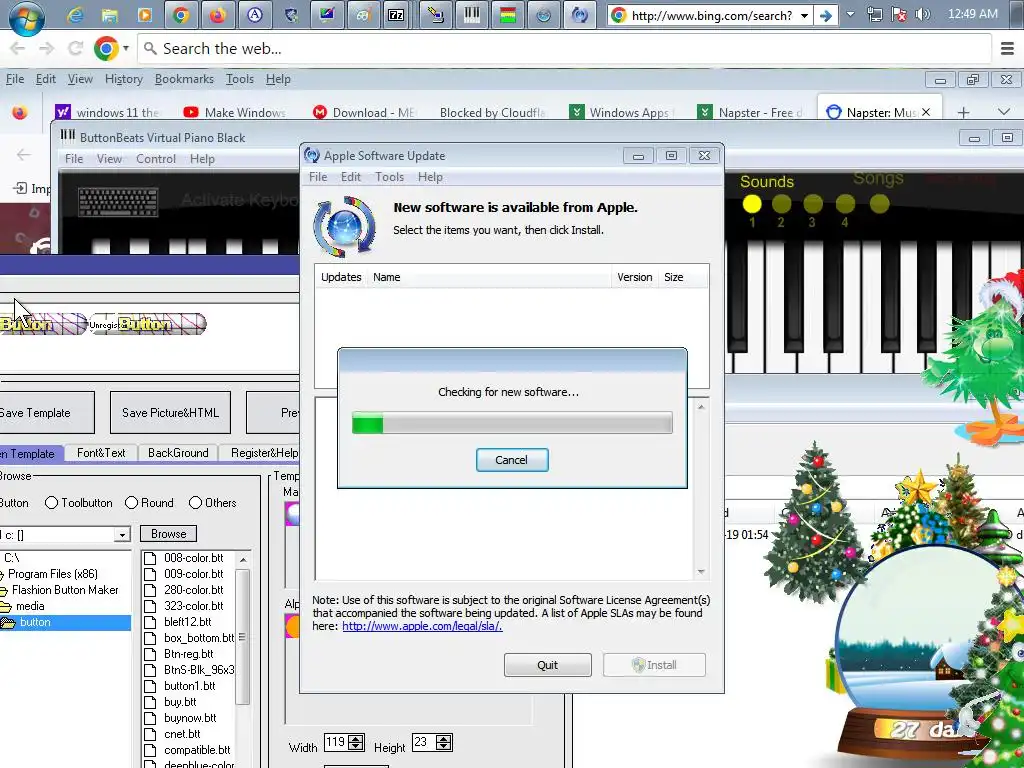Screen dimensions: 1024x768
Task: Click the Apple Software Update globe logo
Action: point(345,227)
